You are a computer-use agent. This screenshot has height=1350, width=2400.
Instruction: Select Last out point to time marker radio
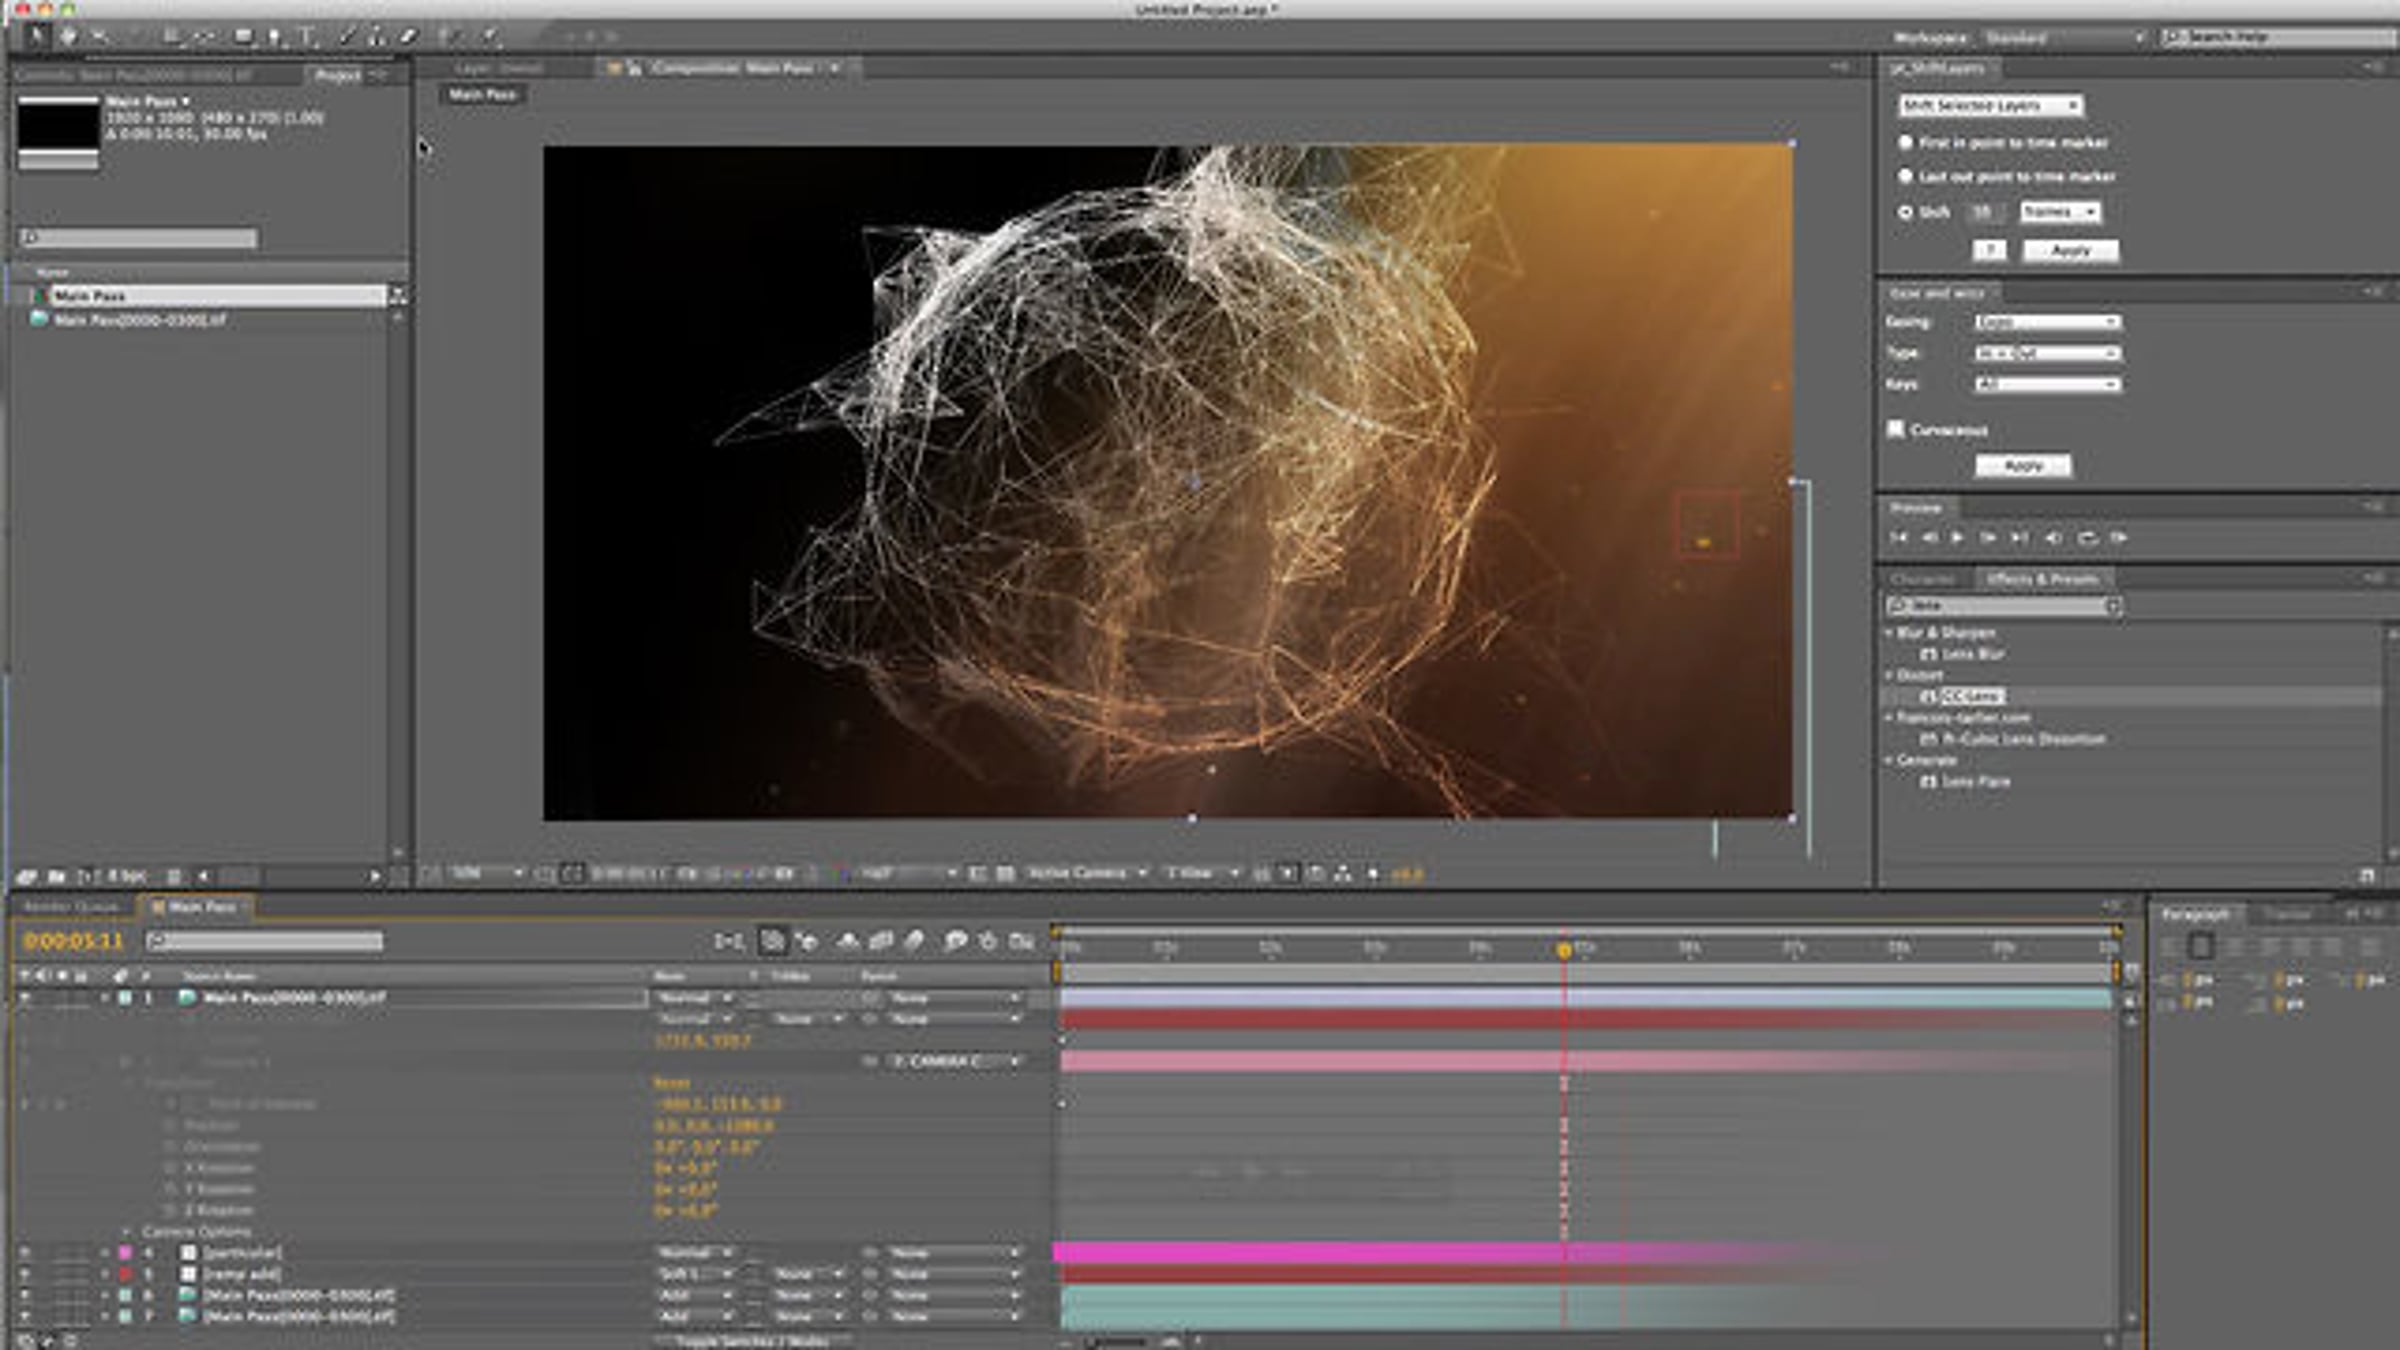click(x=1905, y=176)
